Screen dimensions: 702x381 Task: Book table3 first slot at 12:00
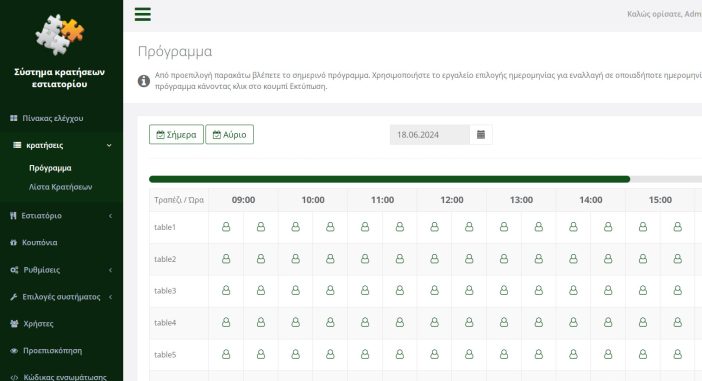pyautogui.click(x=434, y=291)
